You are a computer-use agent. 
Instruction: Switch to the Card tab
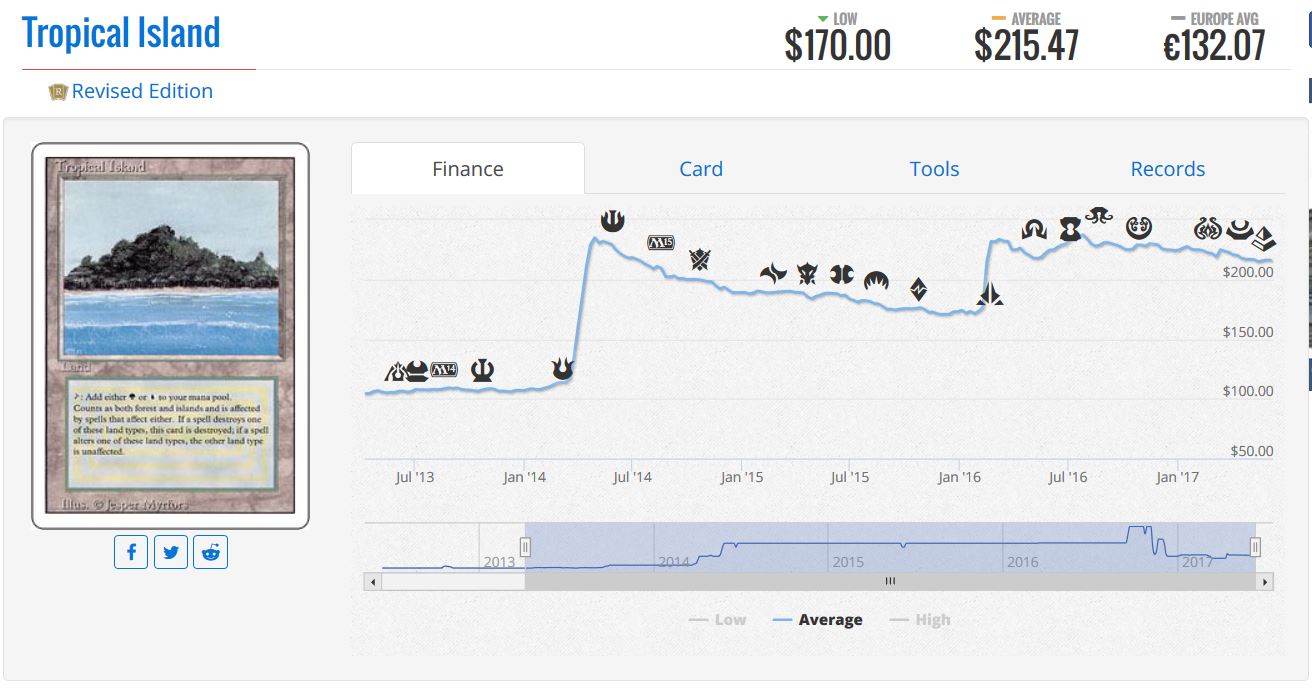pos(700,169)
